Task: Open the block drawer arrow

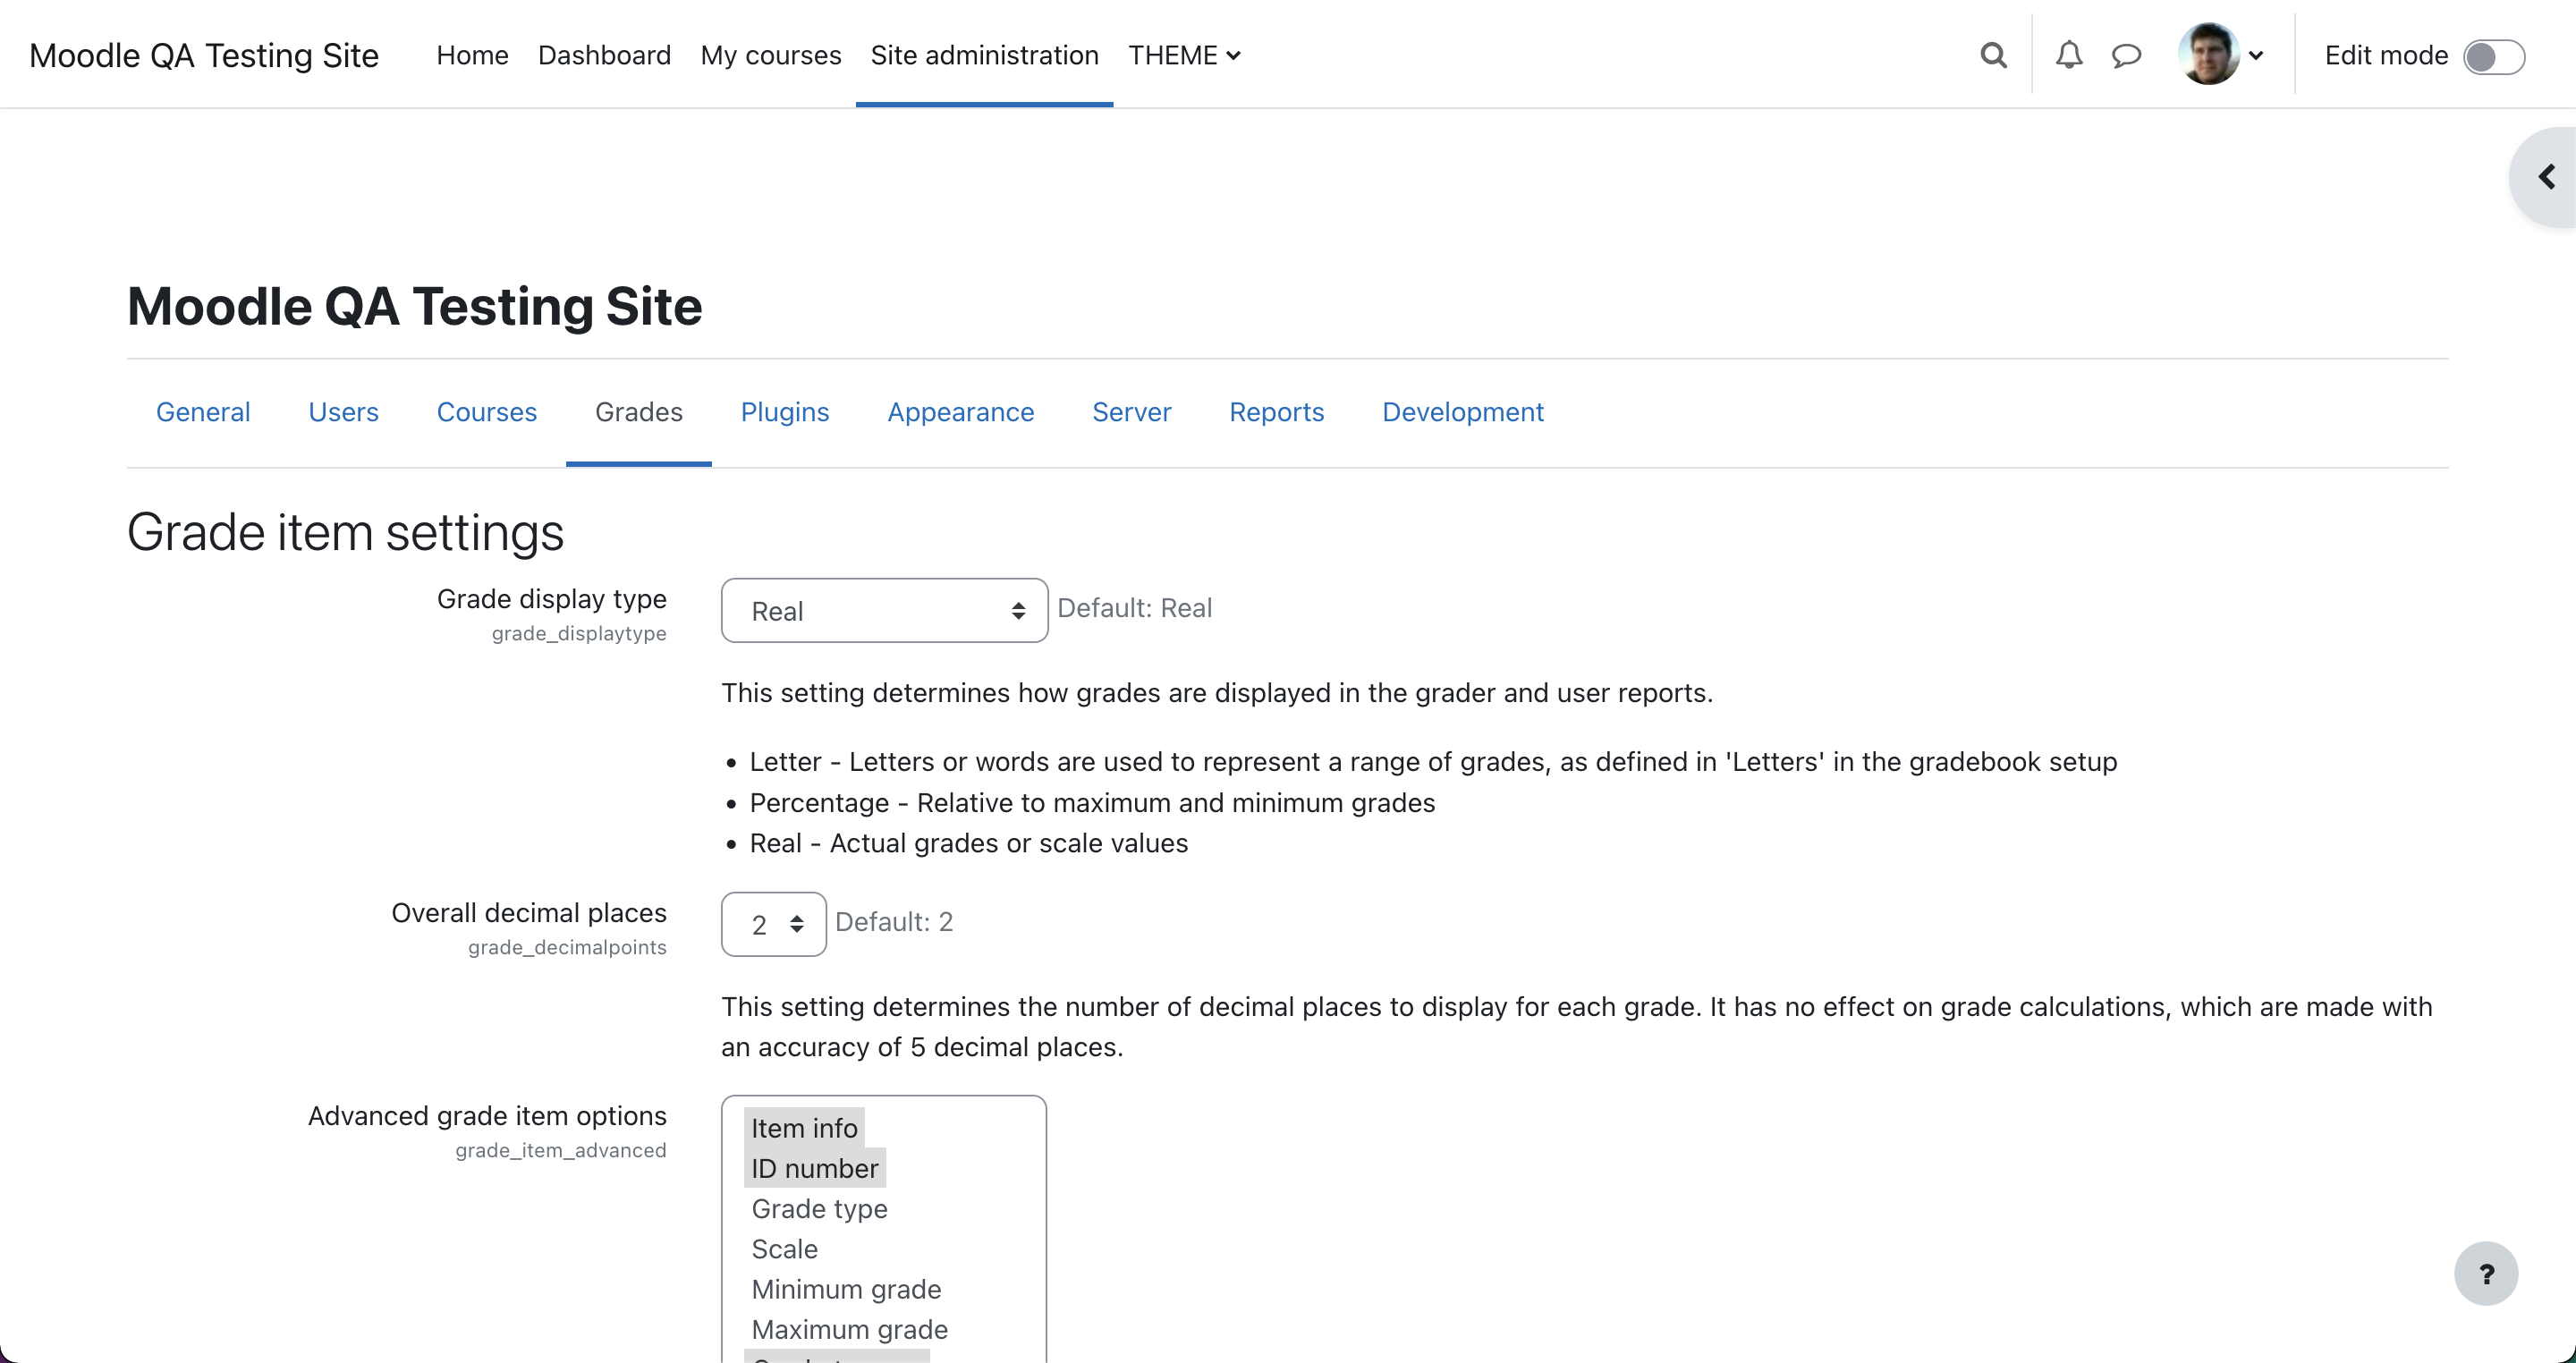Action: click(2546, 177)
